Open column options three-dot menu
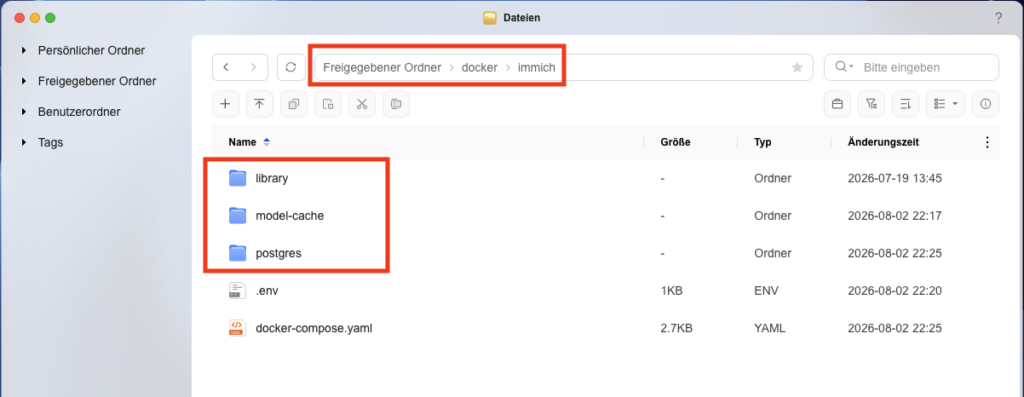Viewport: 1024px width, 397px height. 987,142
